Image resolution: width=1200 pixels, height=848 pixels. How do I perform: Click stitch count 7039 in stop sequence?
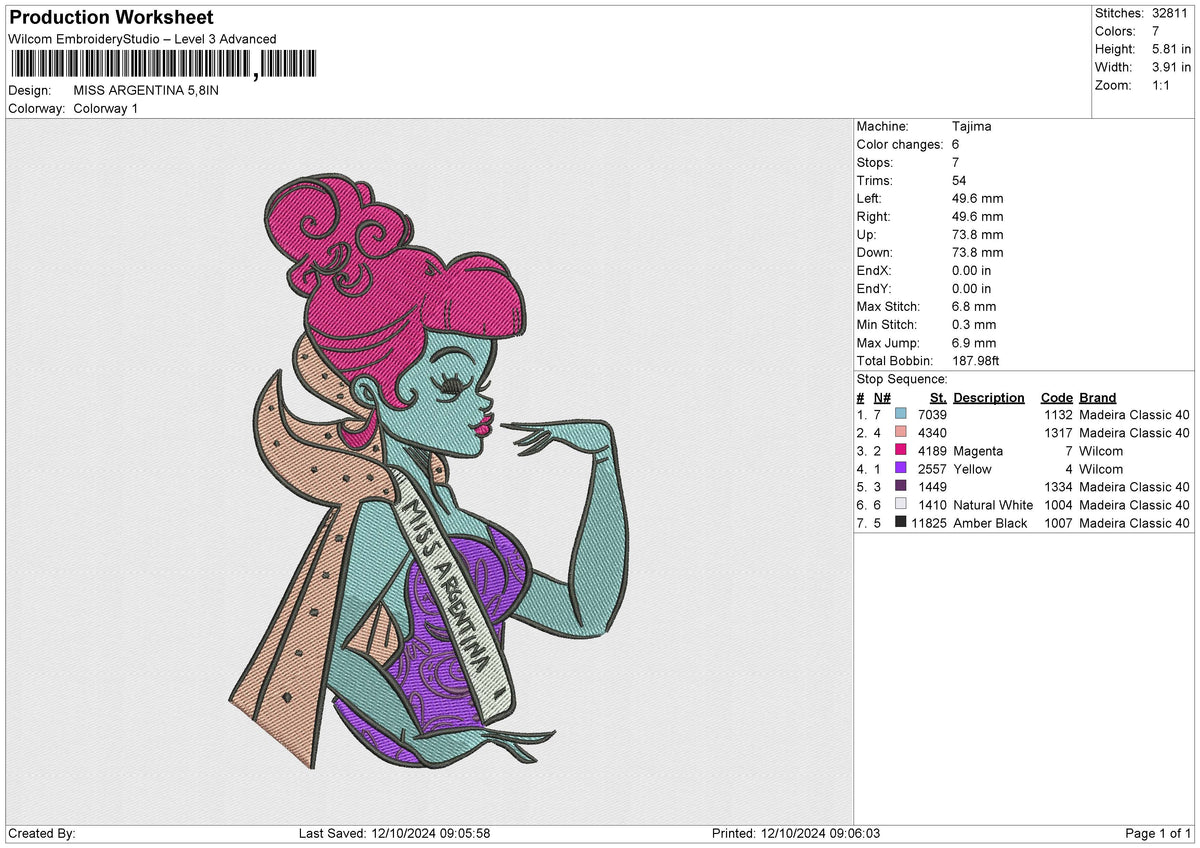[x=931, y=415]
